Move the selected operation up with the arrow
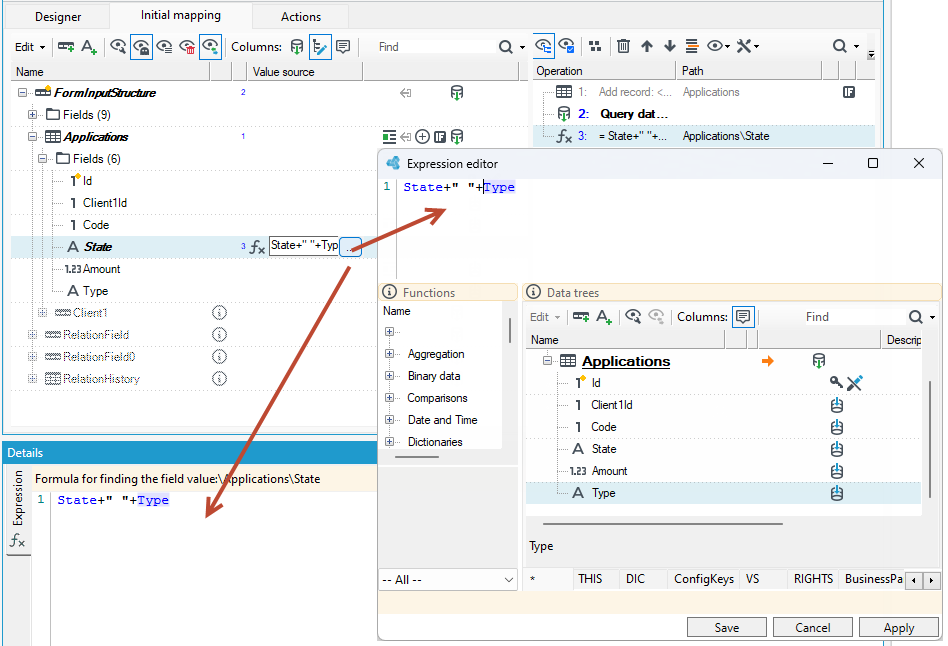This screenshot has height=646, width=948. 647,46
